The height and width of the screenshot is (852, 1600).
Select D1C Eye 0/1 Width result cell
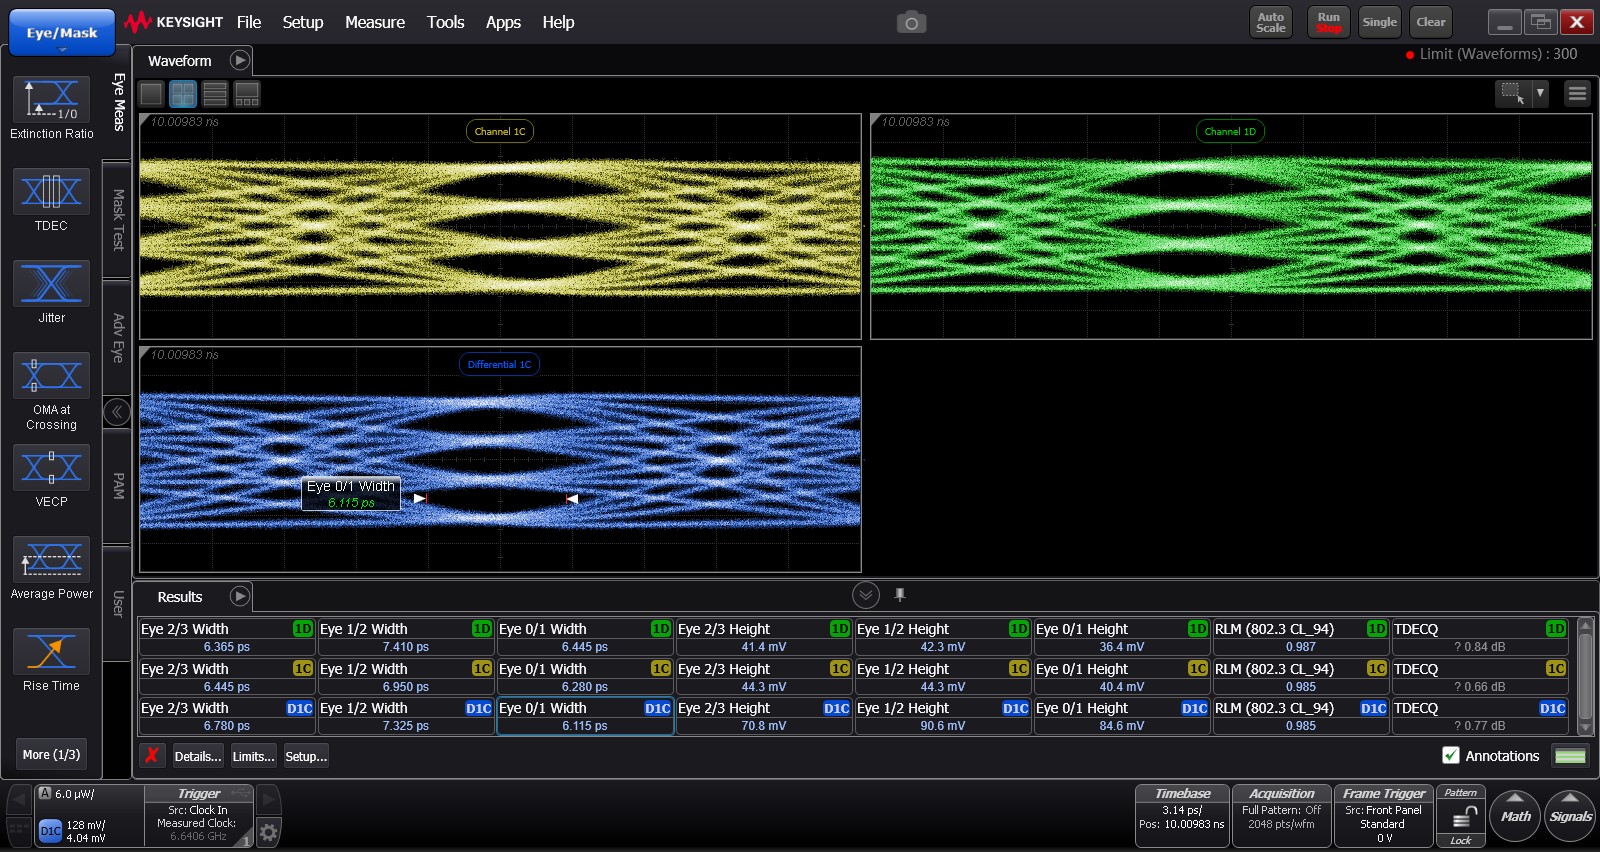(x=585, y=716)
